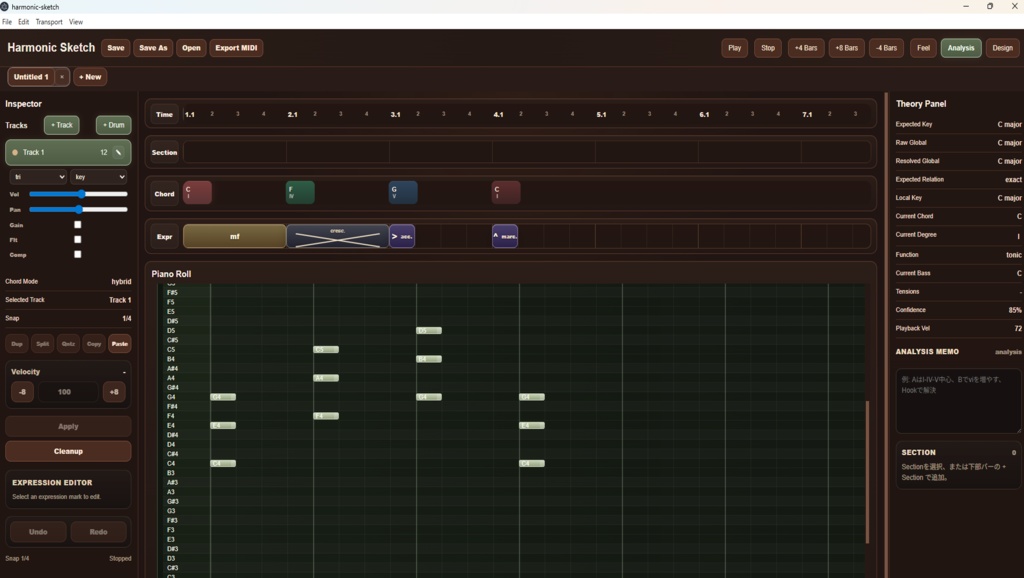Click the 5.1 marker on the Time ruler
1024x578 pixels.
point(601,114)
